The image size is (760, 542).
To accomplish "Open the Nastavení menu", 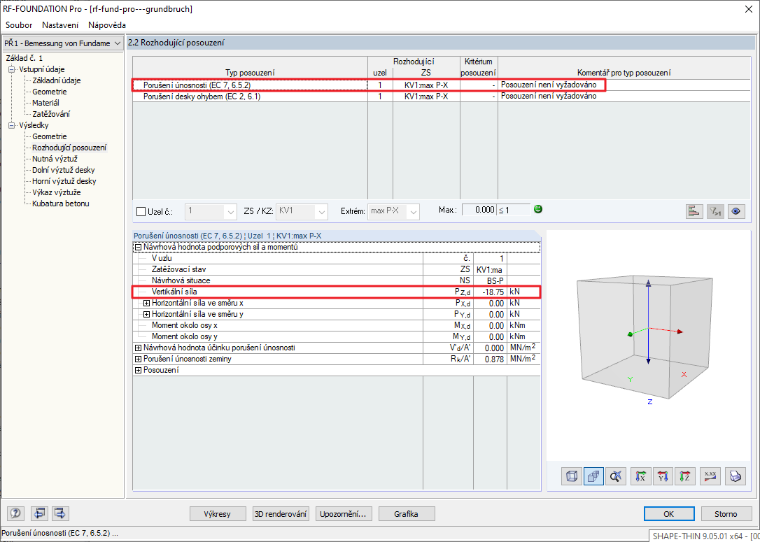I will coord(60,25).
